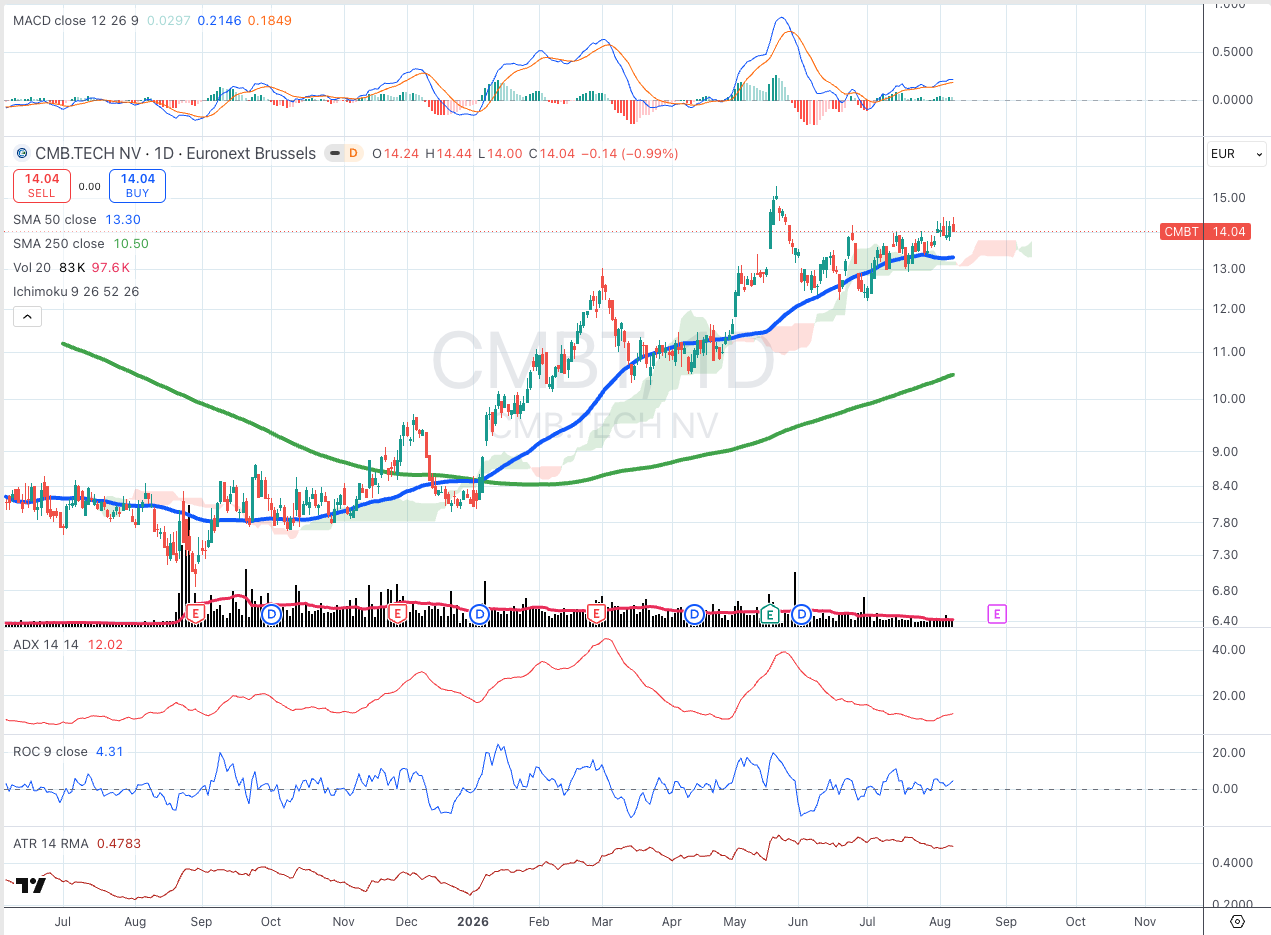Image resolution: width=1271 pixels, height=935 pixels.
Task: Open the dividend D marker in late April
Action: coord(696,614)
